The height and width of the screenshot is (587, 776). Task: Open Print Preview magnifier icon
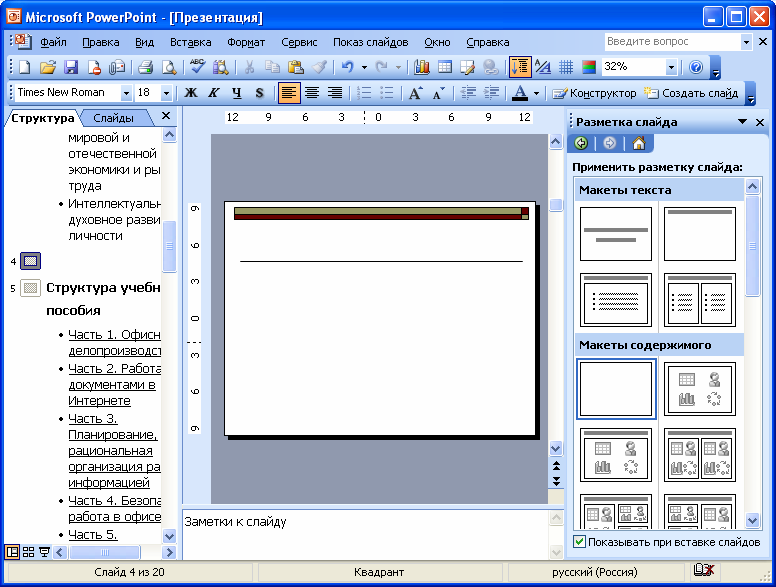click(x=169, y=67)
